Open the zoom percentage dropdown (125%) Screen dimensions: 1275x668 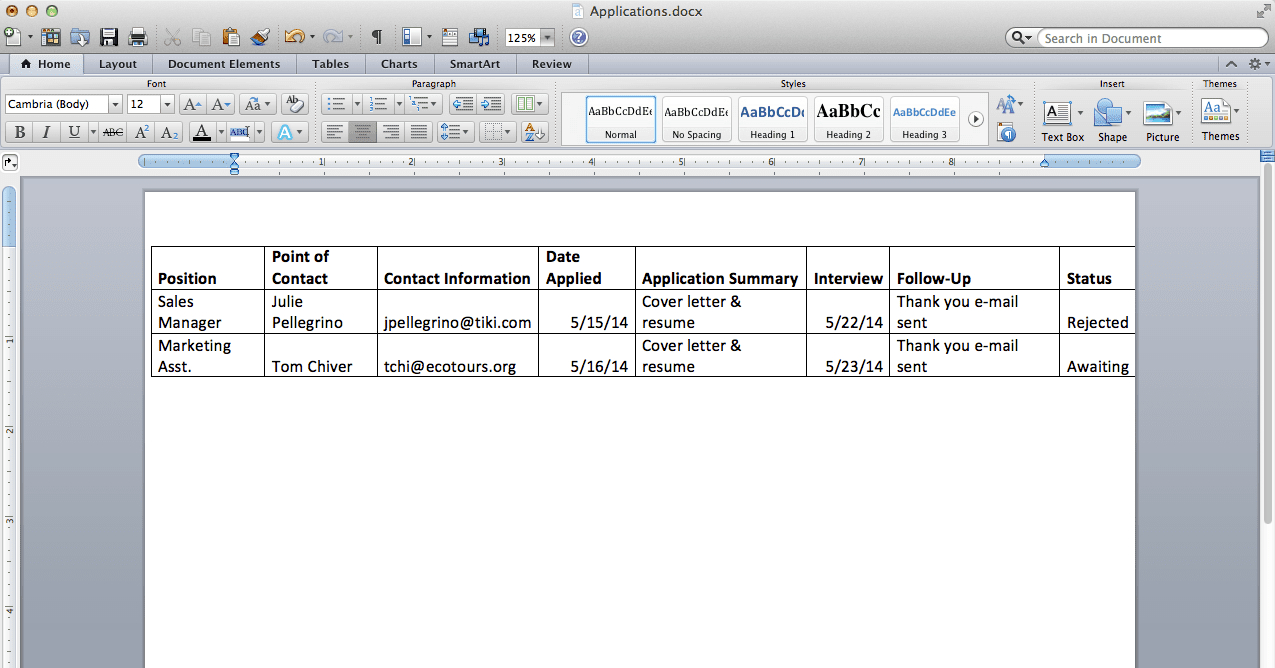[547, 38]
